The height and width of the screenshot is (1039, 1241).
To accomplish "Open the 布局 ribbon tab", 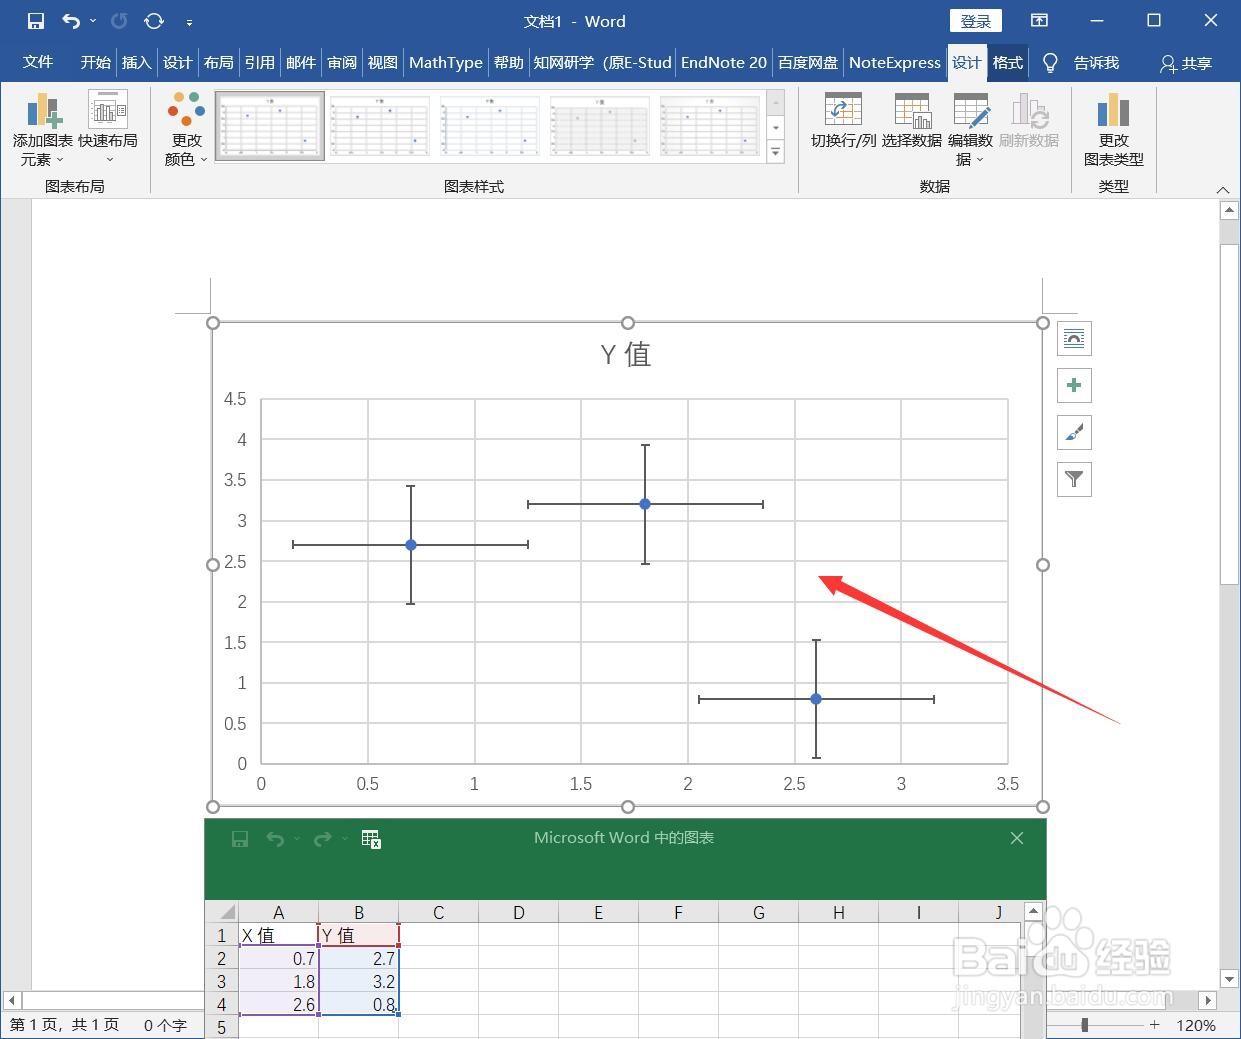I will tap(218, 62).
